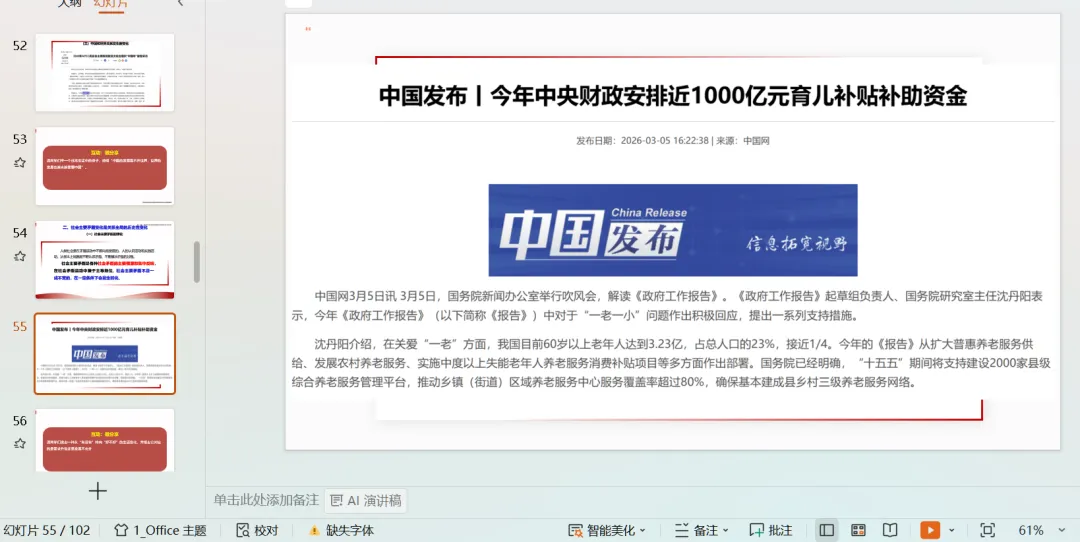Select the highlighted slide 55 thumbnail
This screenshot has height=542, width=1080.
(x=105, y=353)
